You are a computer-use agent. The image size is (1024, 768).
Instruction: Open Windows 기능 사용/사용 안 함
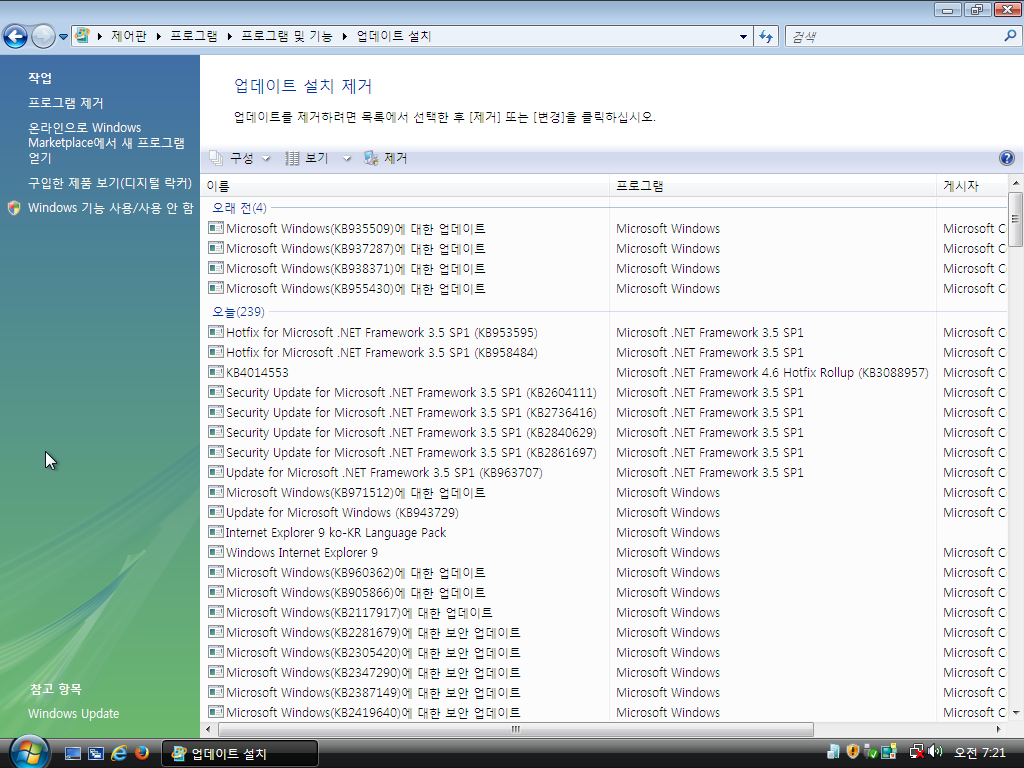pyautogui.click(x=110, y=208)
